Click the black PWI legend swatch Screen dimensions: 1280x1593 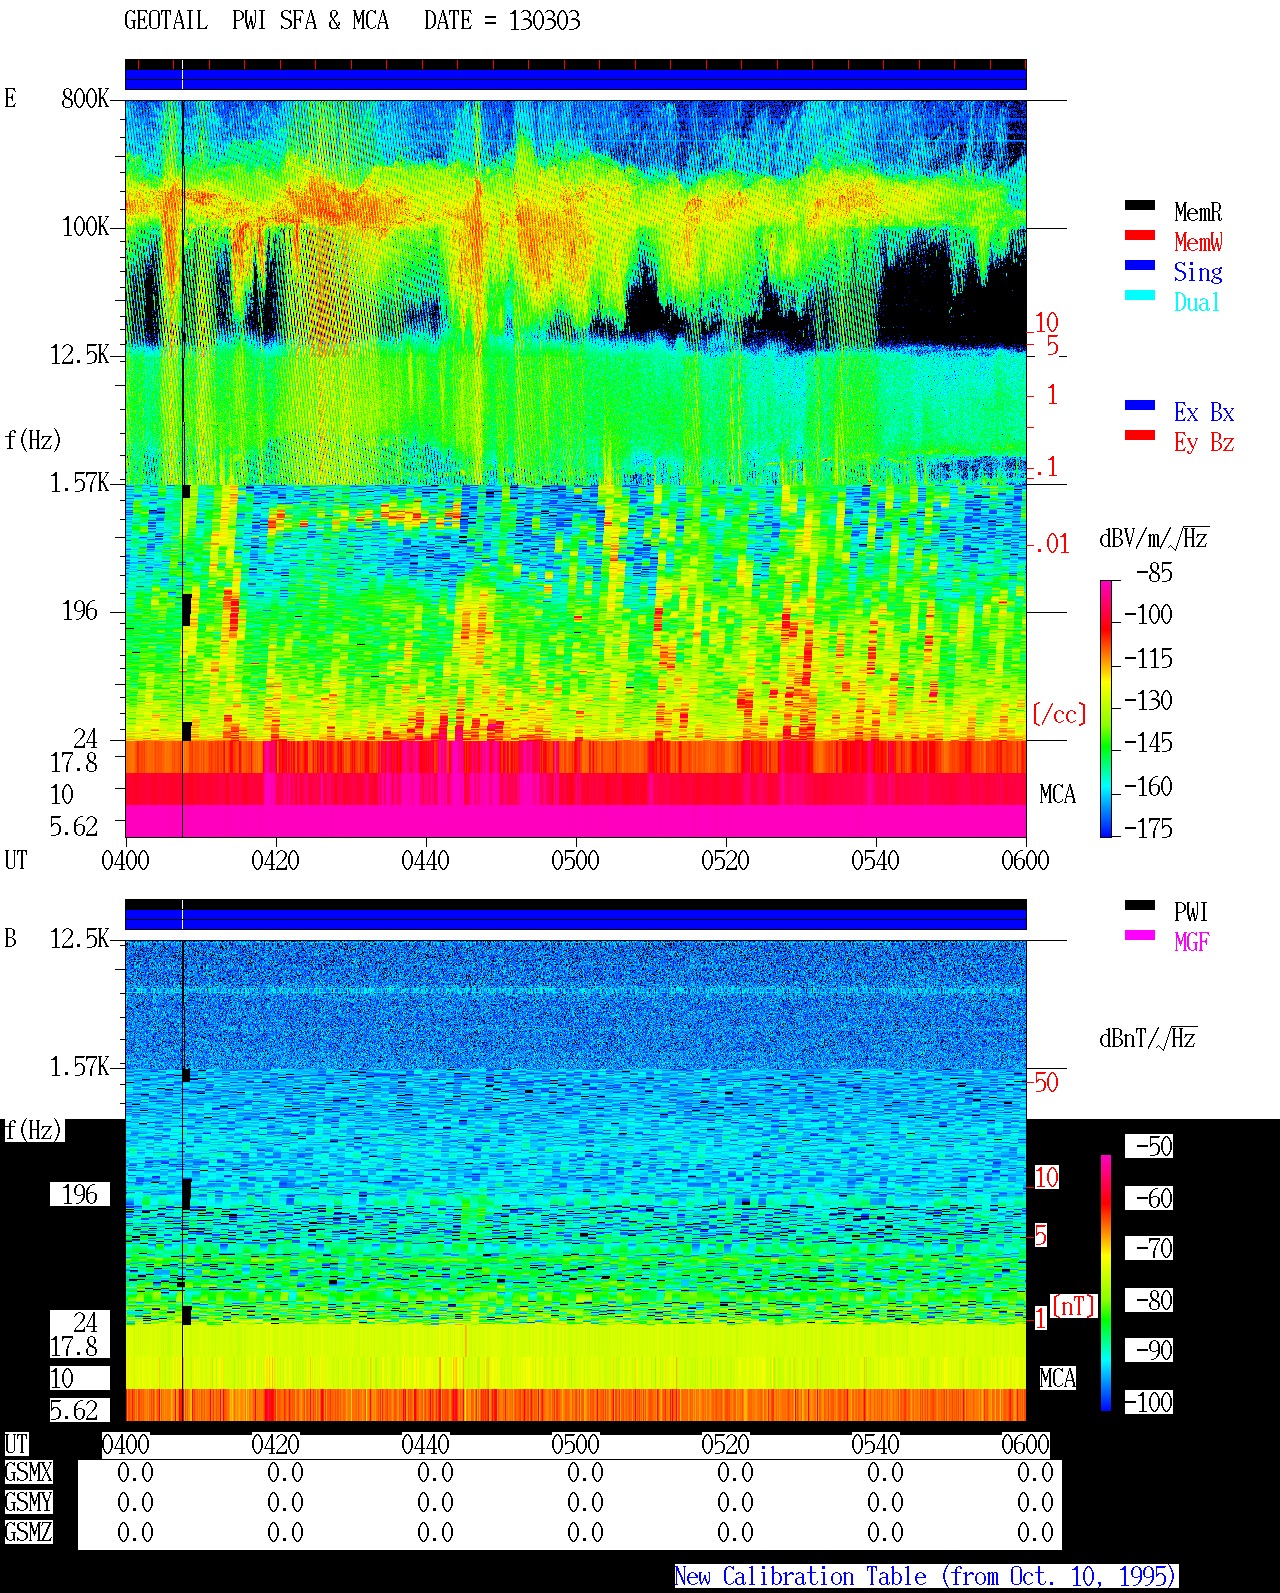coord(1140,906)
